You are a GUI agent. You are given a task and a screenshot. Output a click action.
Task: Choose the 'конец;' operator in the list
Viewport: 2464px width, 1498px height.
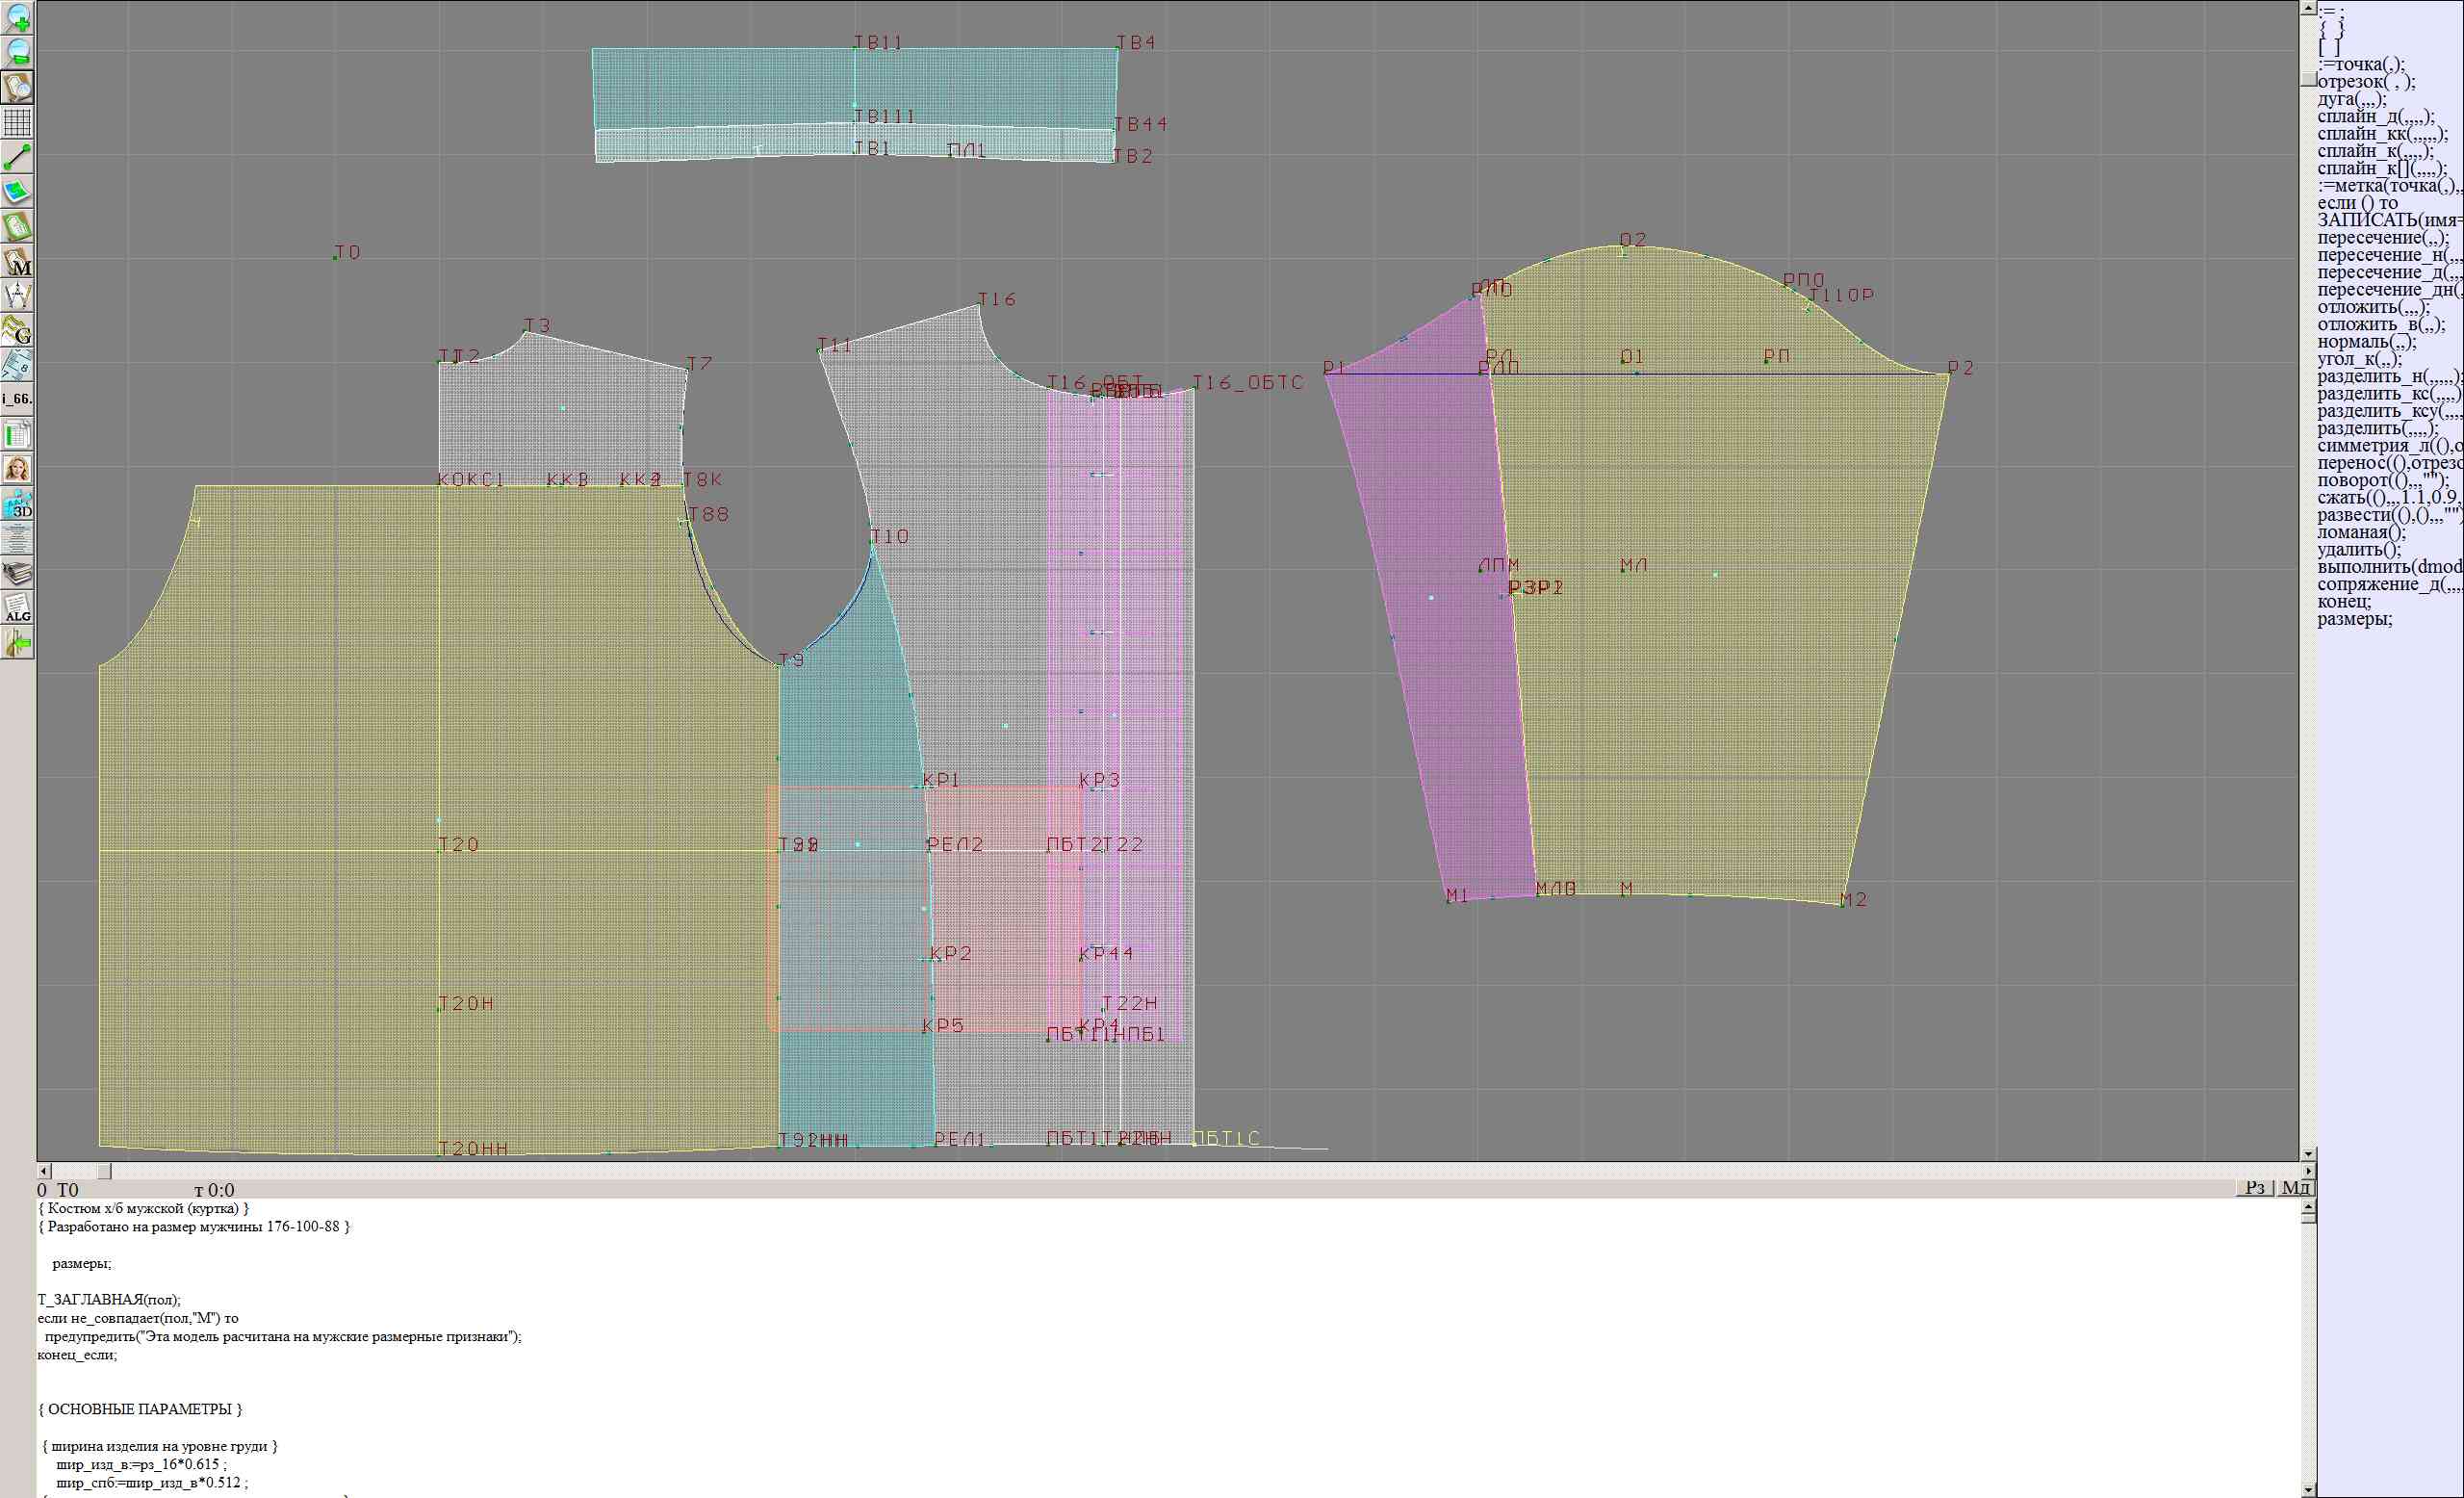[x=2344, y=601]
